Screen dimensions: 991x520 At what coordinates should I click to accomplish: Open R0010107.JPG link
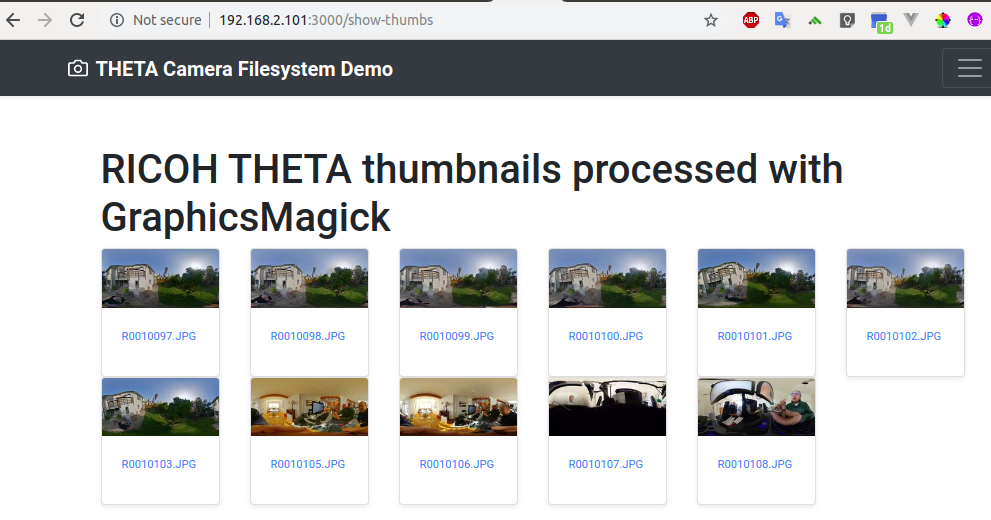[x=605, y=464]
